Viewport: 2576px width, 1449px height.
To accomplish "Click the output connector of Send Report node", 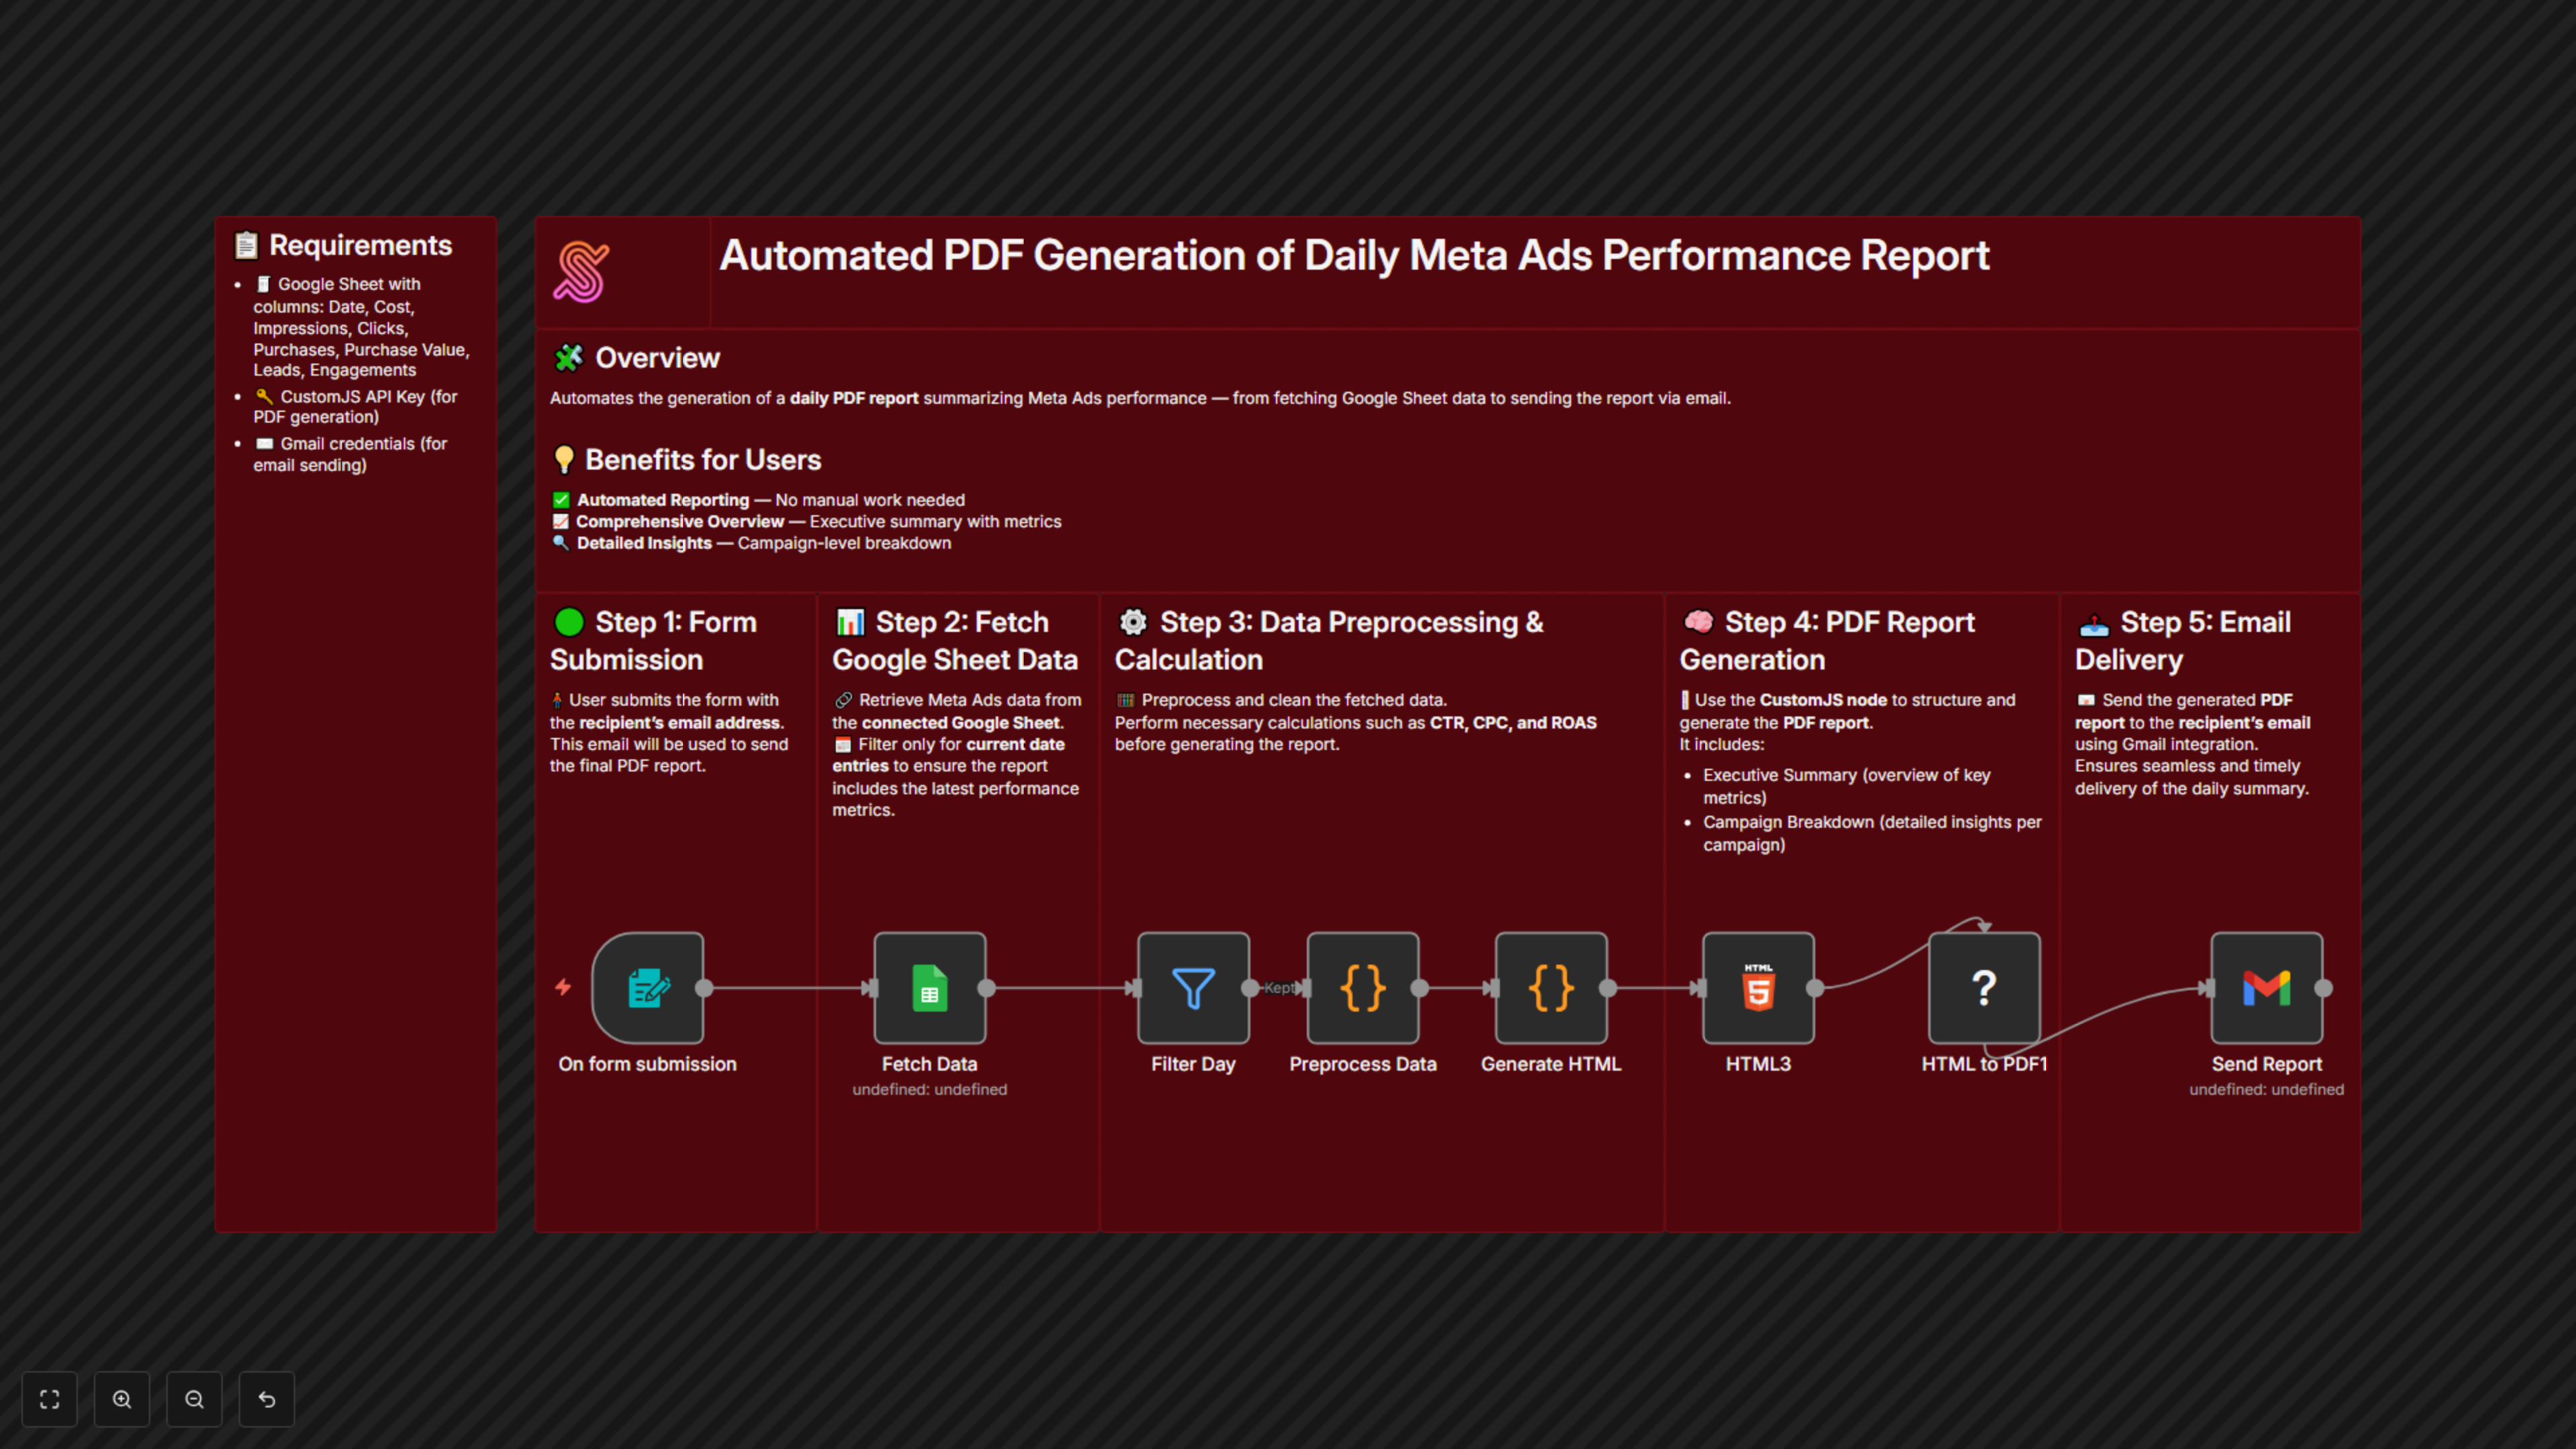I will coord(2324,988).
